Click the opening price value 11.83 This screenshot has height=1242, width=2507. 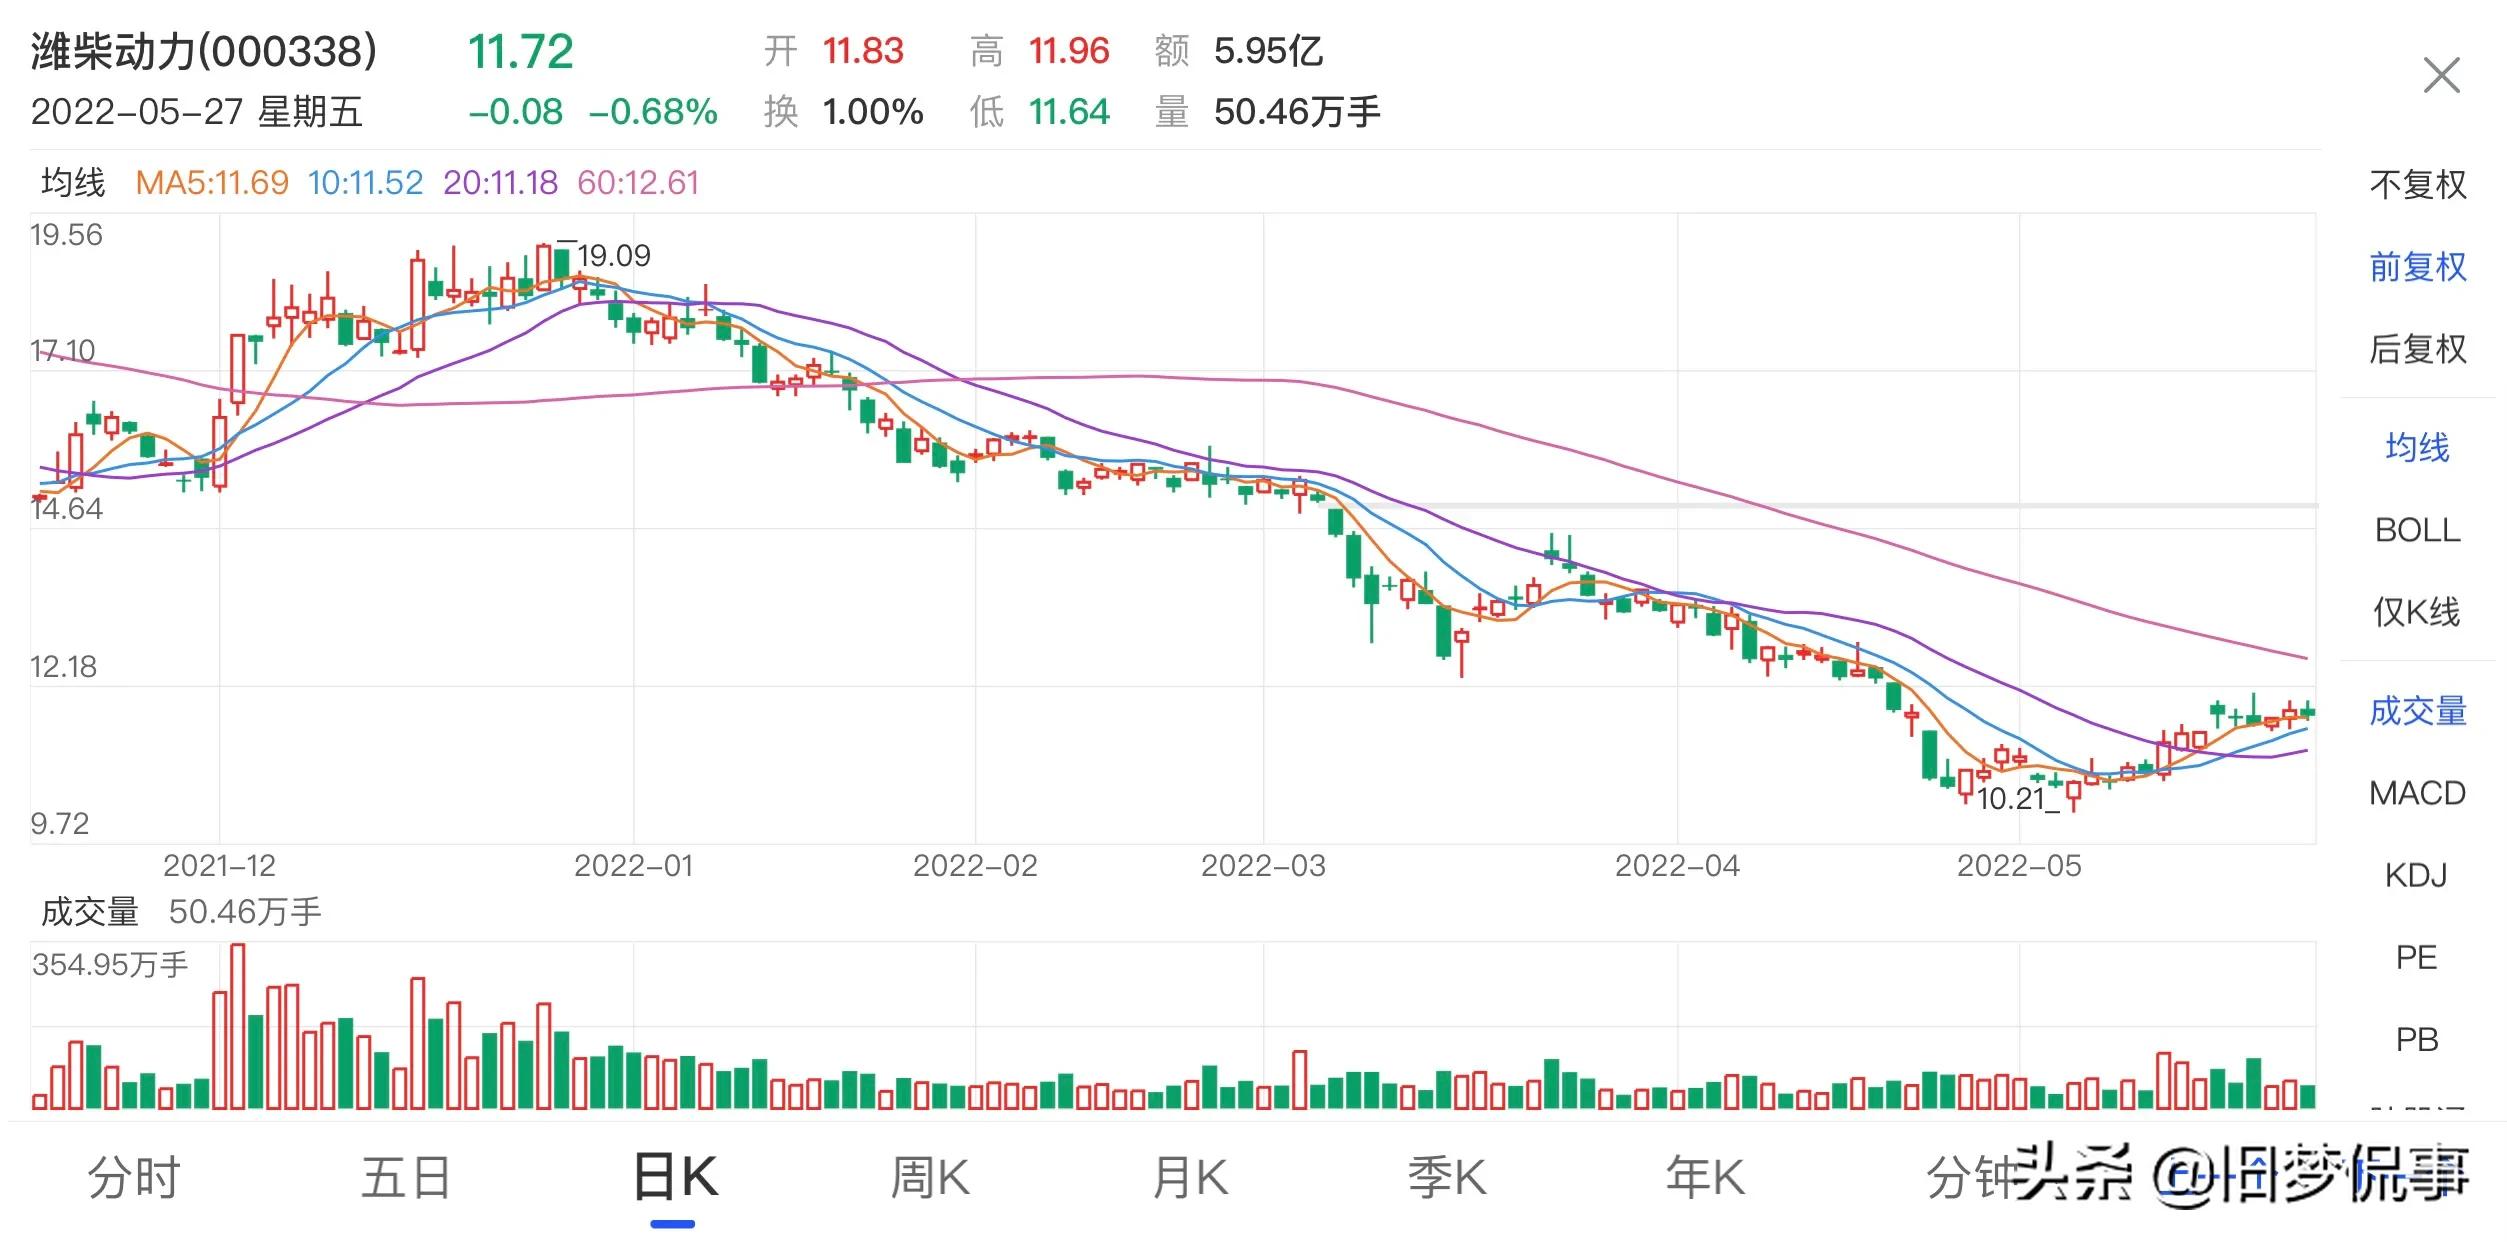click(863, 51)
